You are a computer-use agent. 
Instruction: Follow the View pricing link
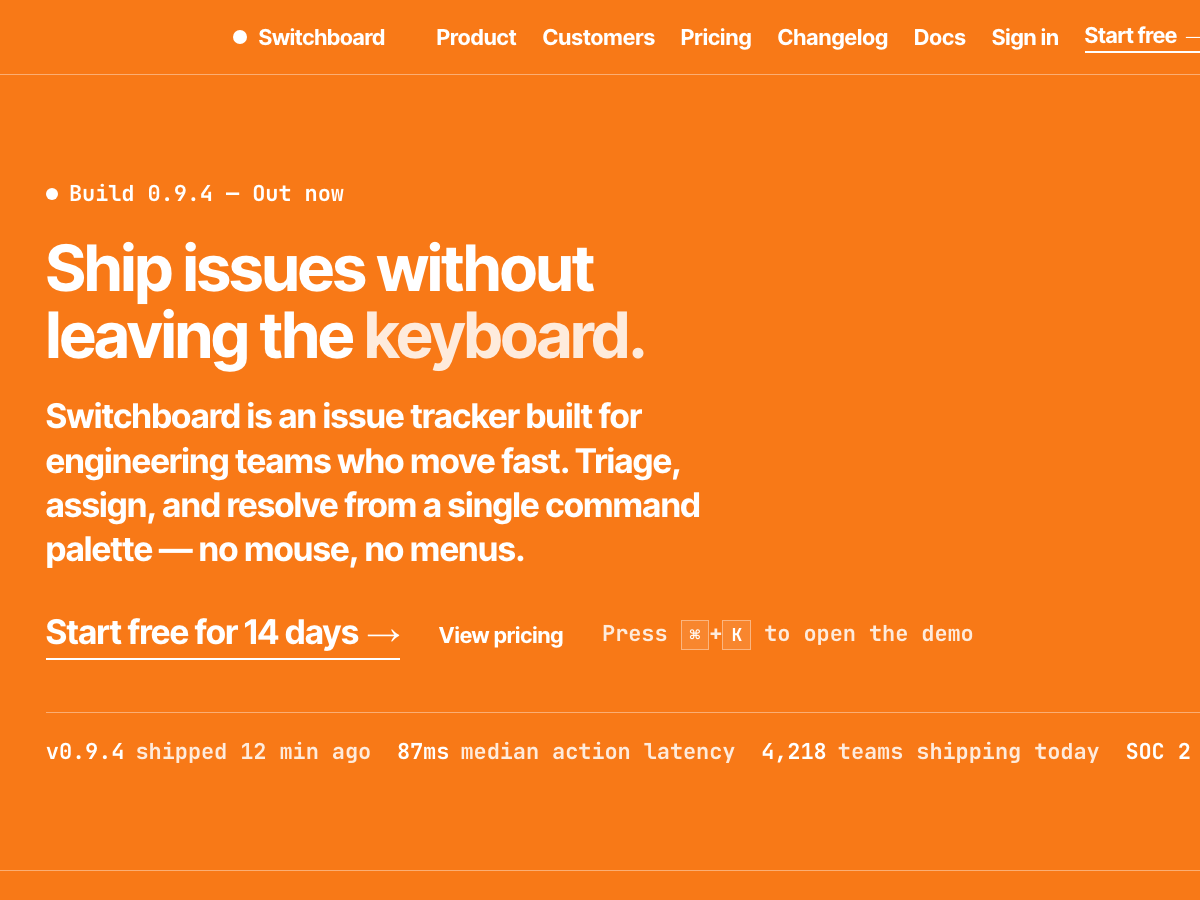(x=501, y=635)
